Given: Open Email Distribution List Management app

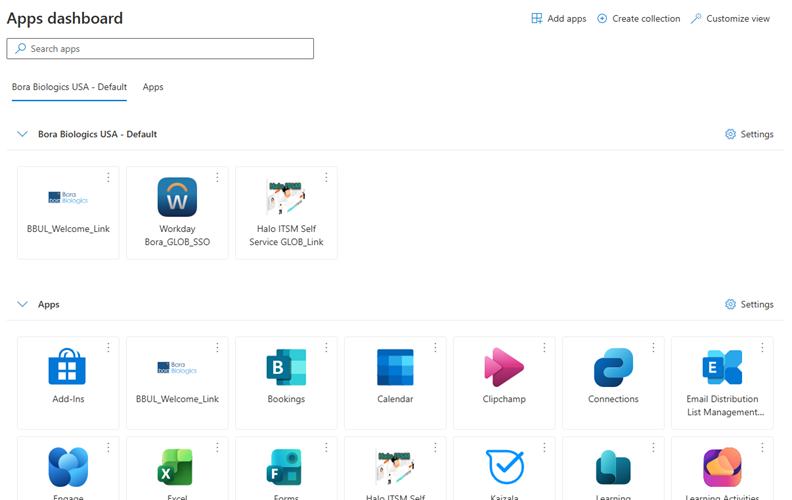Looking at the screenshot, I should point(722,383).
